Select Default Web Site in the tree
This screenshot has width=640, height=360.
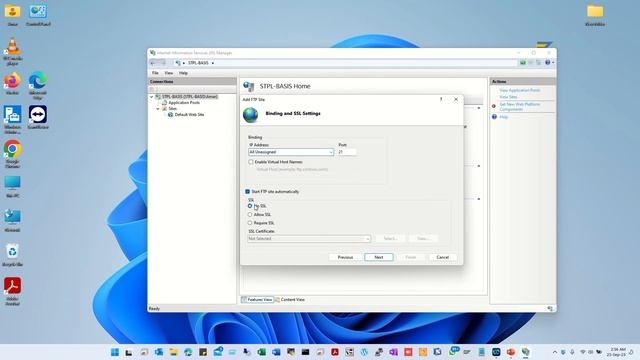[189, 115]
